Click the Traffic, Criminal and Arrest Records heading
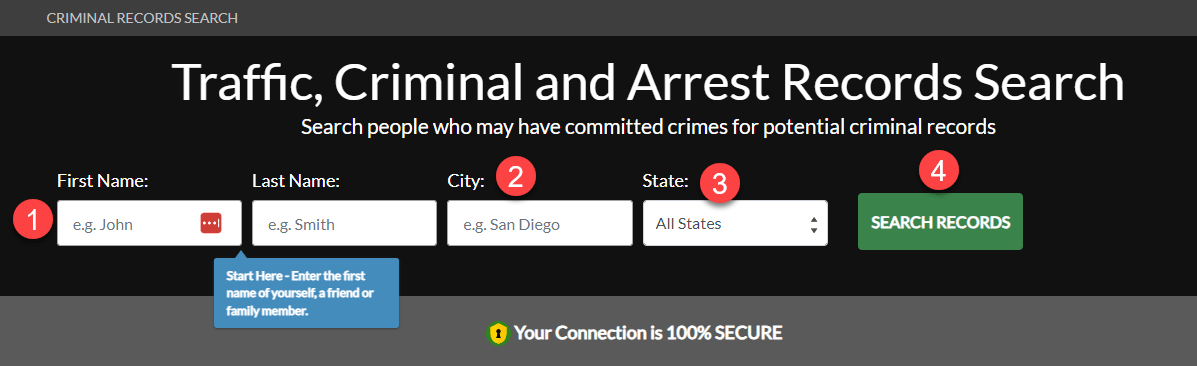Image resolution: width=1197 pixels, height=366 pixels. pyautogui.click(x=648, y=81)
